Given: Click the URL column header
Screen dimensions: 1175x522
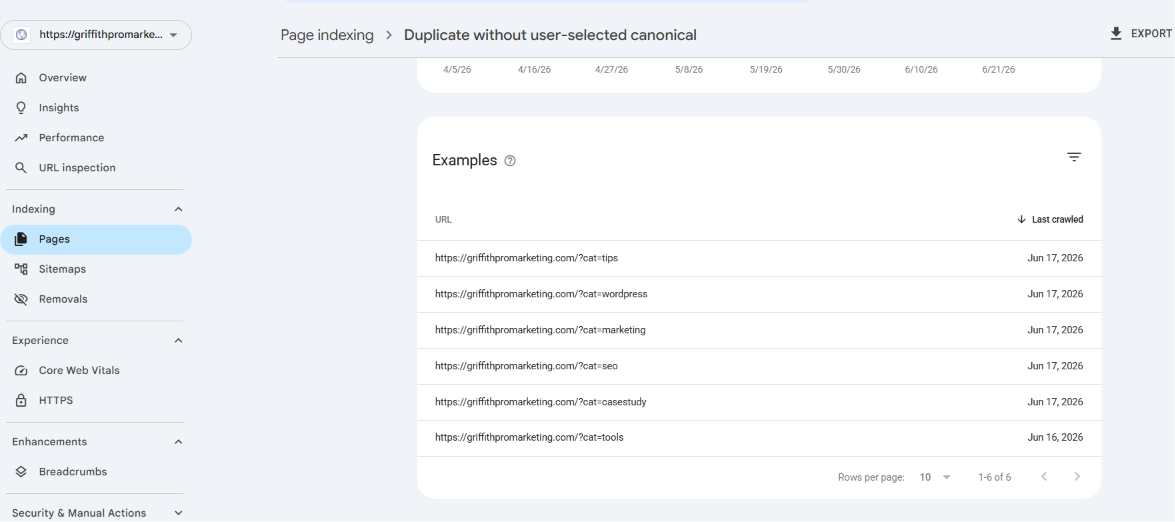Looking at the screenshot, I should [x=443, y=219].
